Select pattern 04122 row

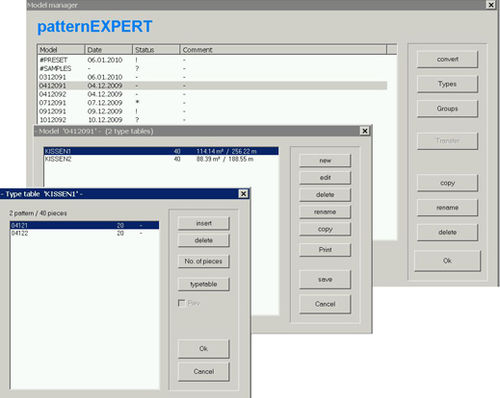tap(85, 233)
